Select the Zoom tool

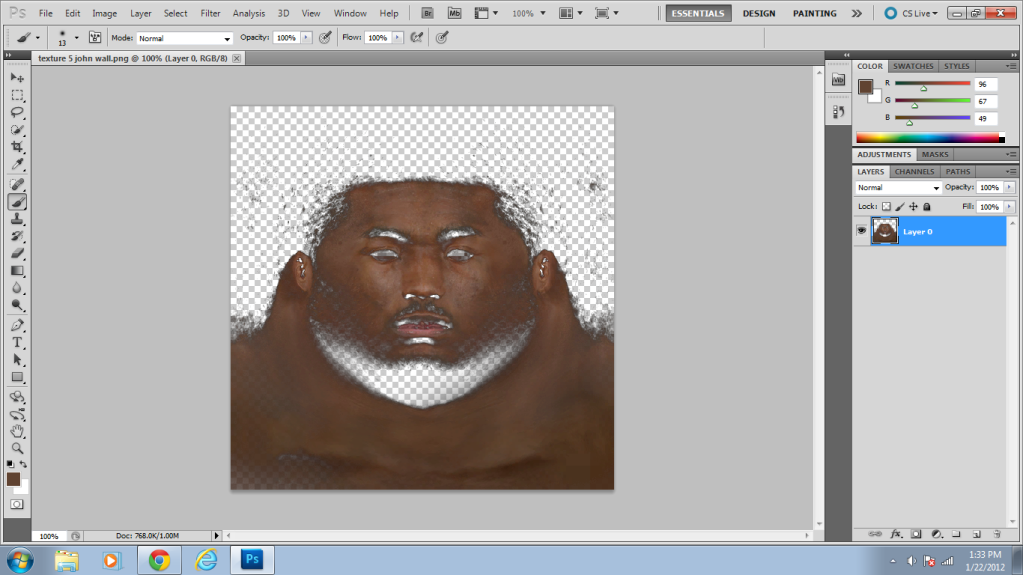[17, 449]
